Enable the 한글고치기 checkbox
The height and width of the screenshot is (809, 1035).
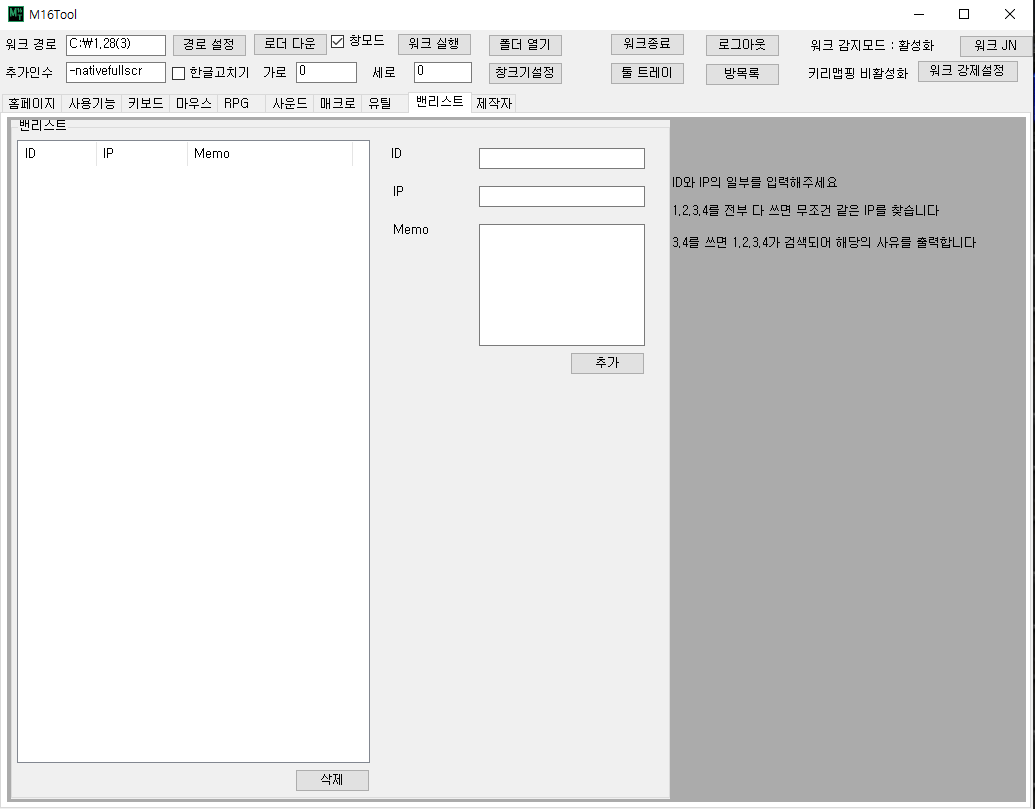pyautogui.click(x=179, y=73)
